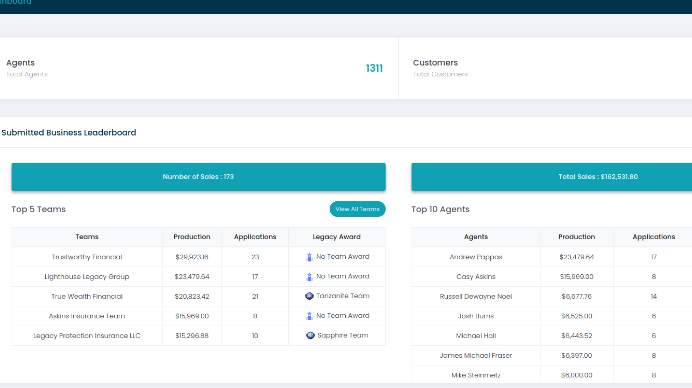Viewport: 692px width, 388px height.
Task: Select agent Casy Askins
Action: pos(476,277)
